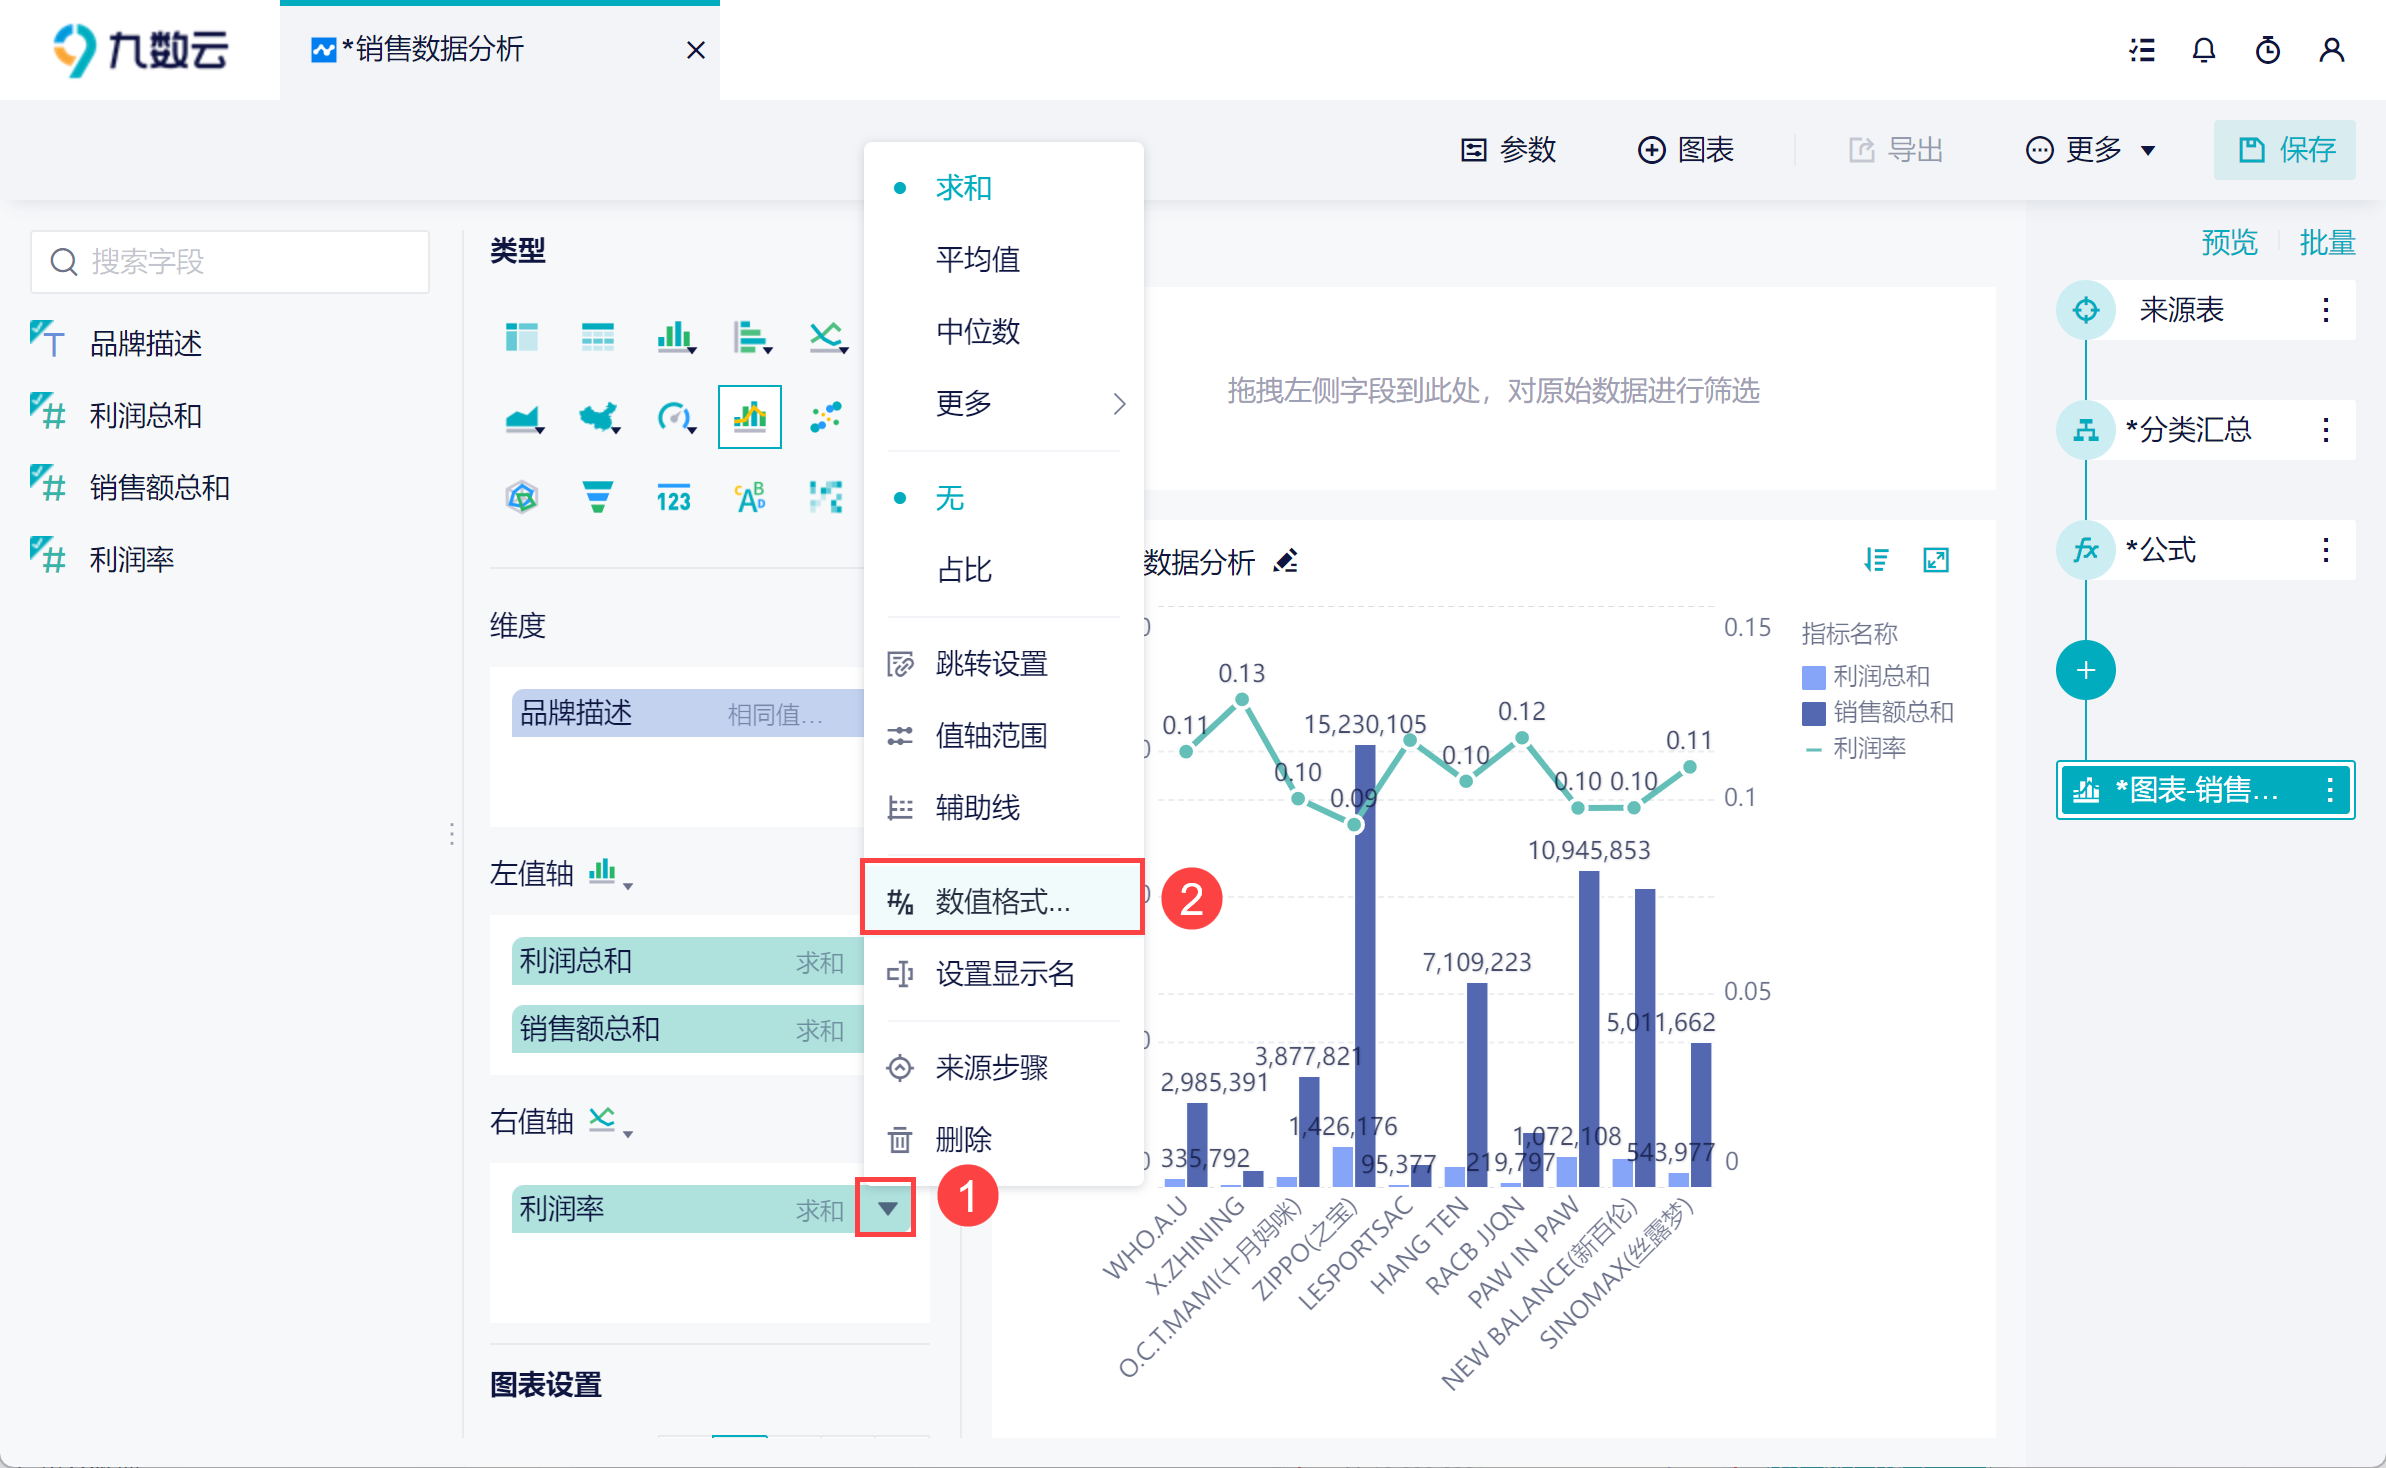The image size is (2386, 1468).
Task: Click the round plus add-step button
Action: point(2085,670)
